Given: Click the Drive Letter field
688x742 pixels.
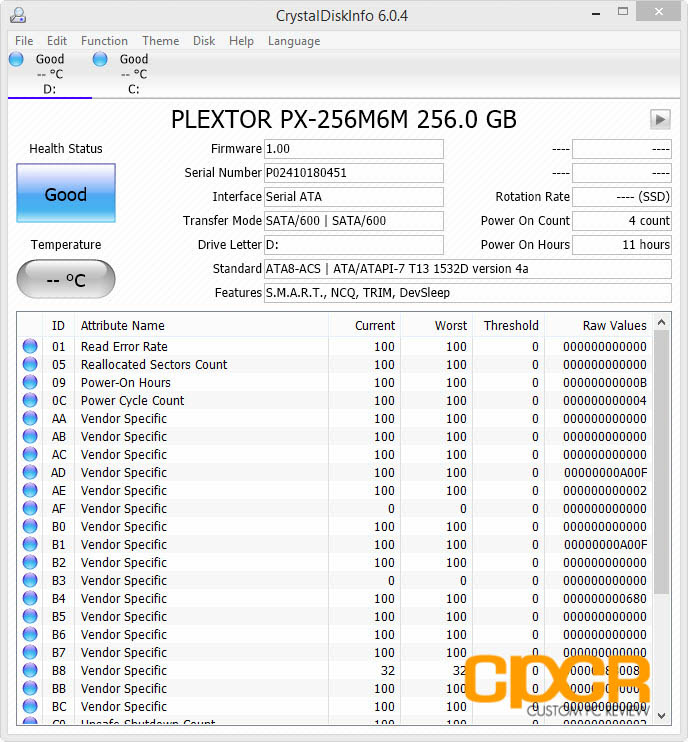Looking at the screenshot, I should [353, 245].
